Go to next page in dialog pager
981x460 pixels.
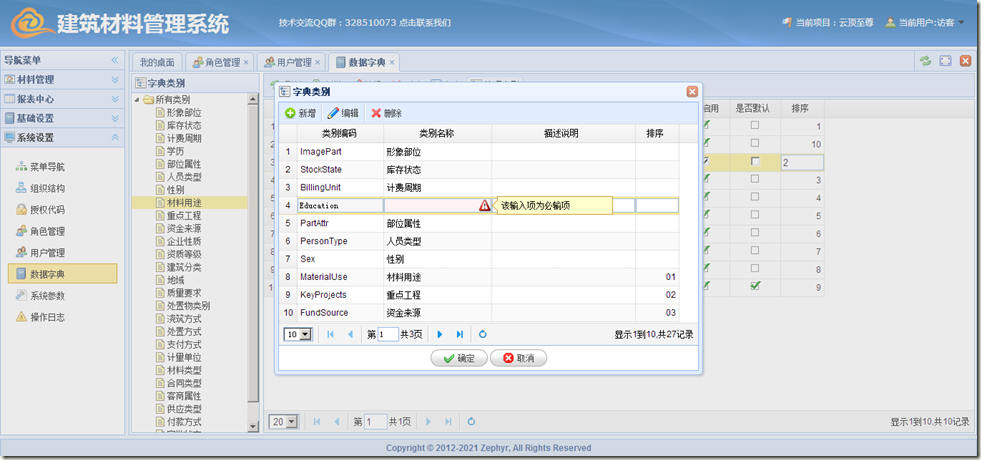[439, 334]
